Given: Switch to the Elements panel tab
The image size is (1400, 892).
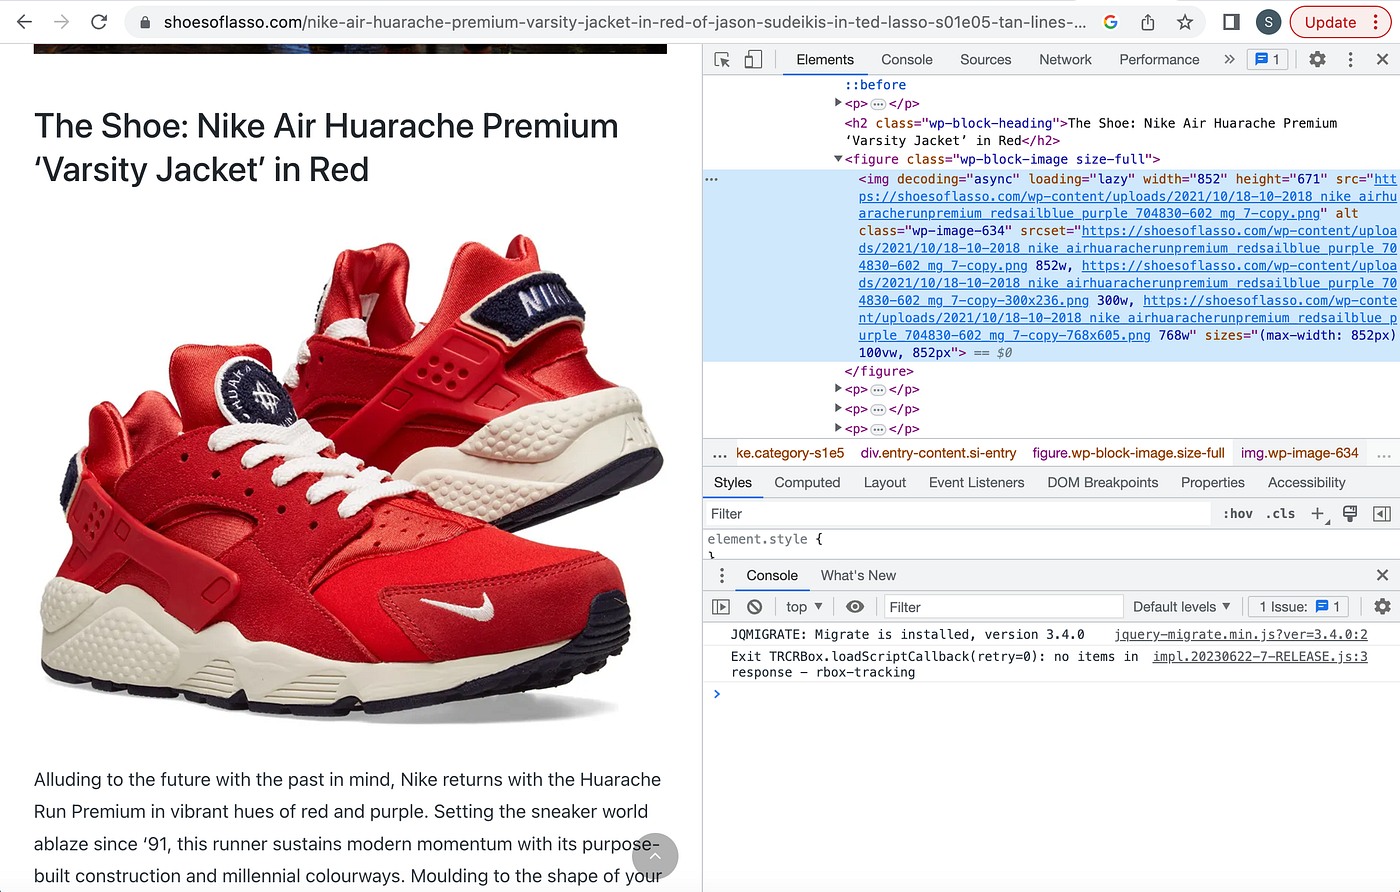Looking at the screenshot, I should pos(825,60).
